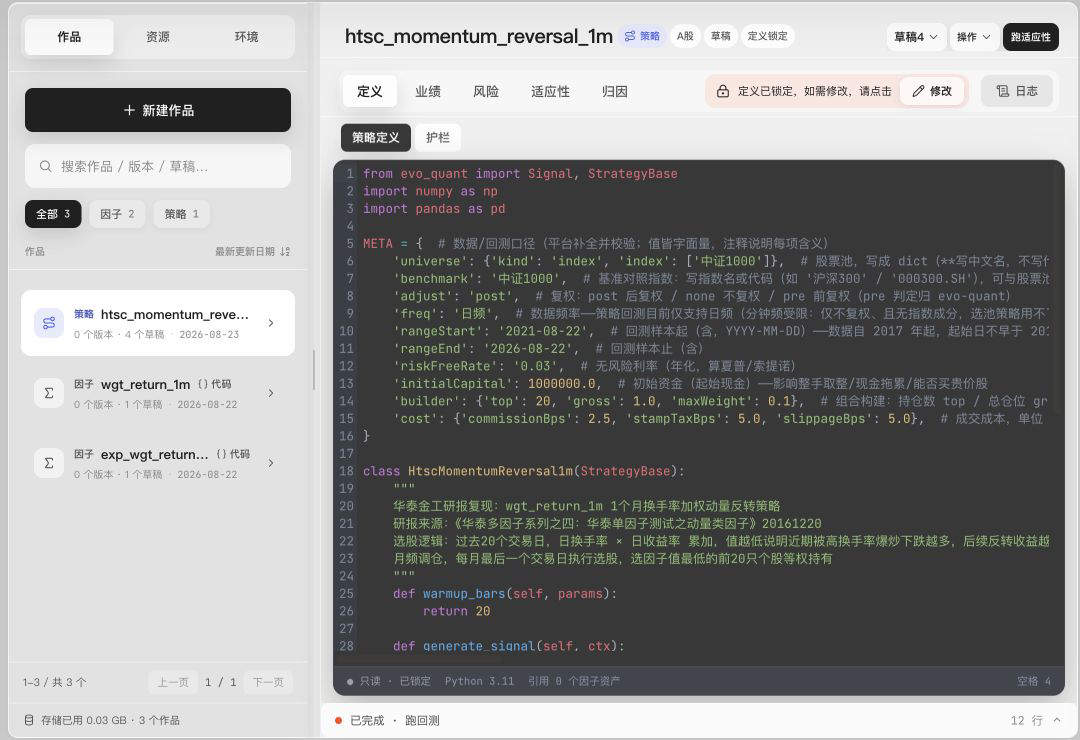Click '引用 0 个因子资产' in the status bar
Image resolution: width=1080 pixels, height=740 pixels.
[x=574, y=681]
